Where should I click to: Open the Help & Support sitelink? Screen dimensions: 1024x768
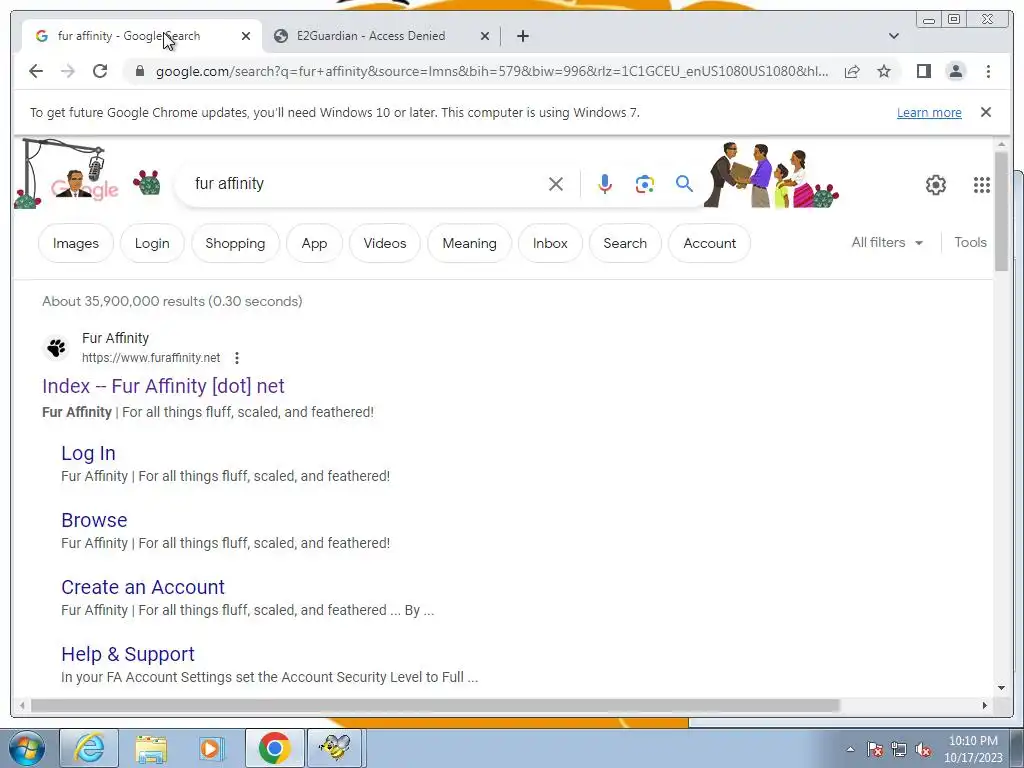click(x=128, y=654)
